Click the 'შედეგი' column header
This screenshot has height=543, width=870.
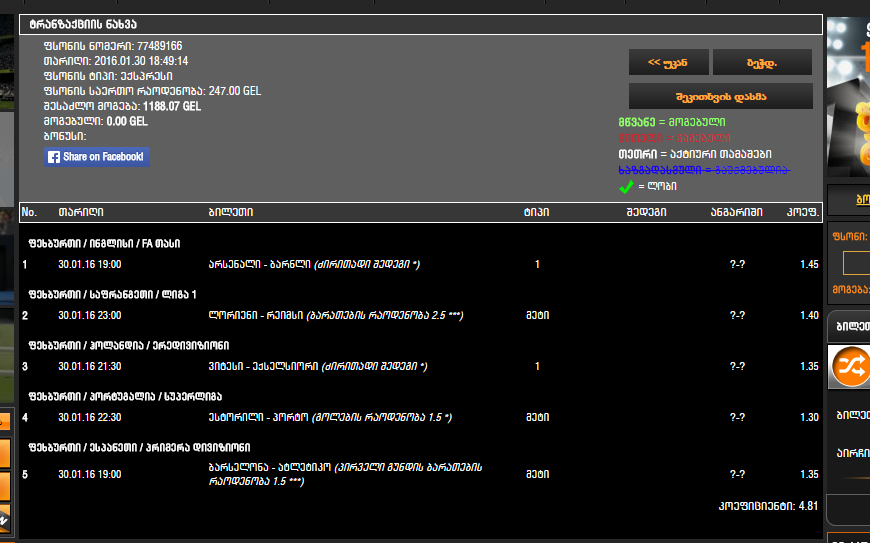coord(646,212)
